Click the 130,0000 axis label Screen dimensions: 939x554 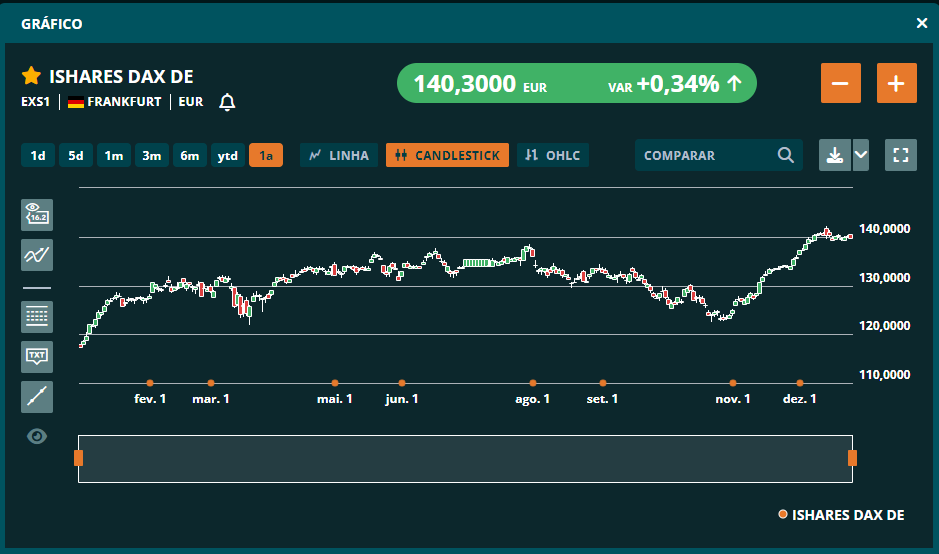(x=885, y=278)
